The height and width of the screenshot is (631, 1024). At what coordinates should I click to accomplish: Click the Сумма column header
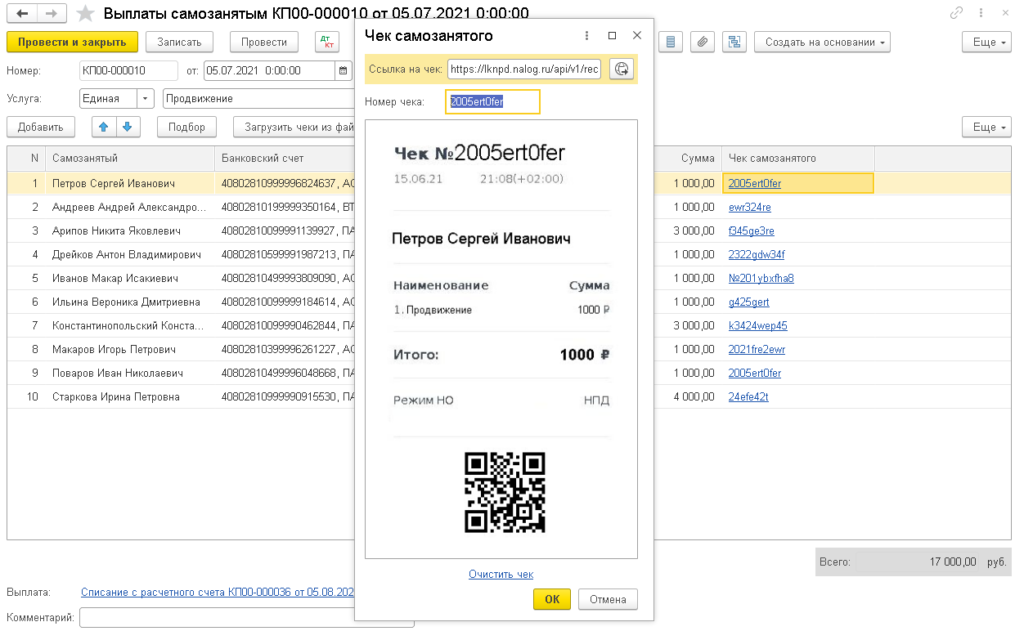point(688,158)
